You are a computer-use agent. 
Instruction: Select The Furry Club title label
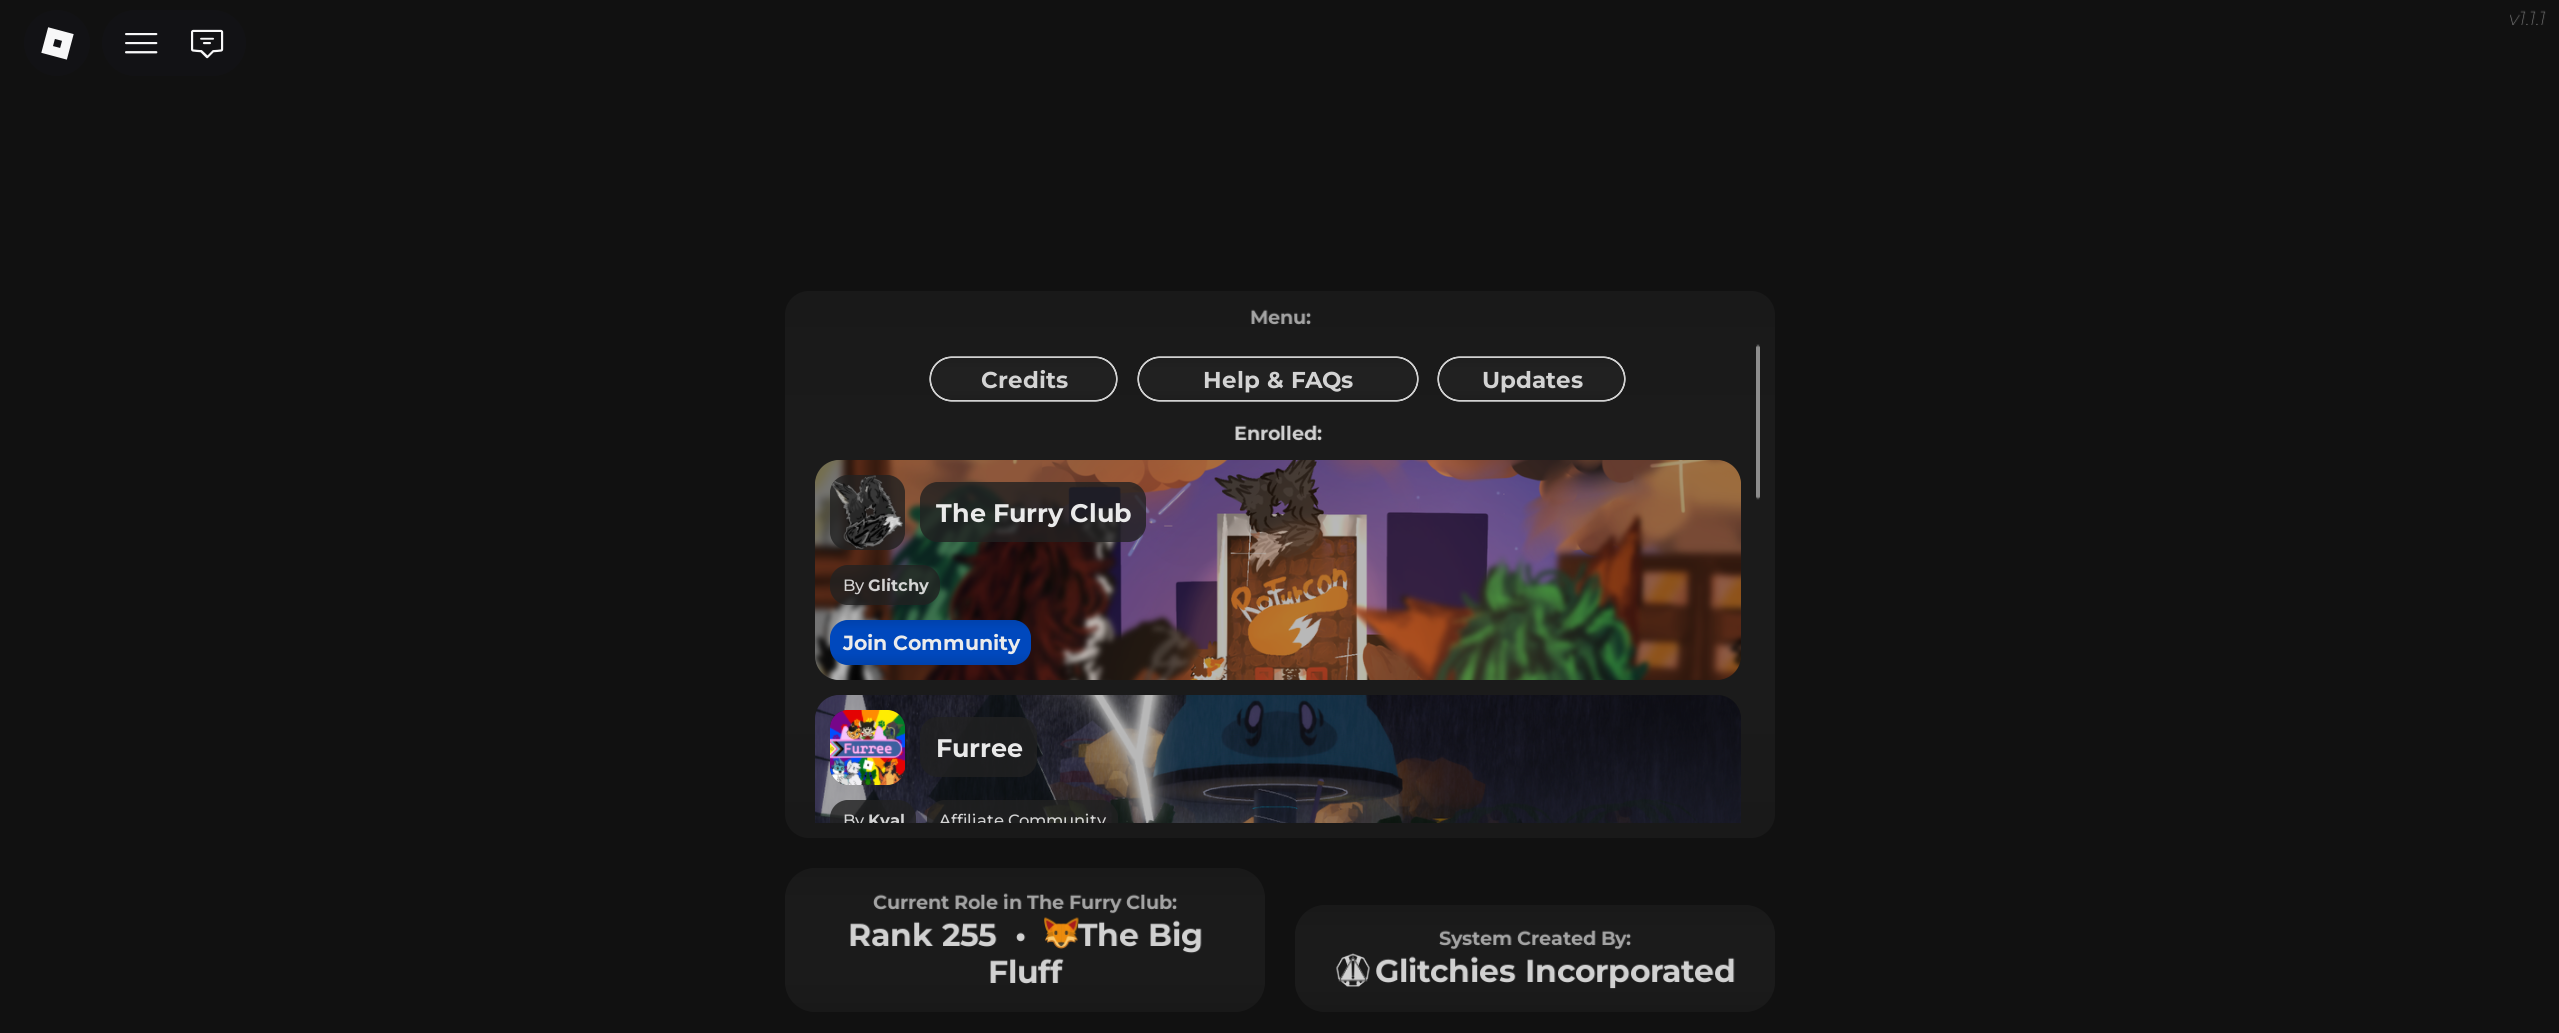[x=1033, y=512]
